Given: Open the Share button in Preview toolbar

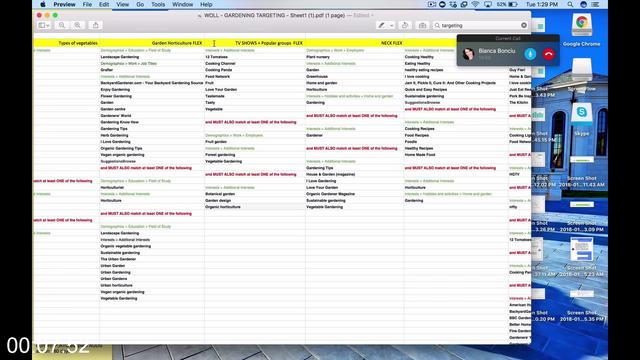Looking at the screenshot, I should coord(96,25).
